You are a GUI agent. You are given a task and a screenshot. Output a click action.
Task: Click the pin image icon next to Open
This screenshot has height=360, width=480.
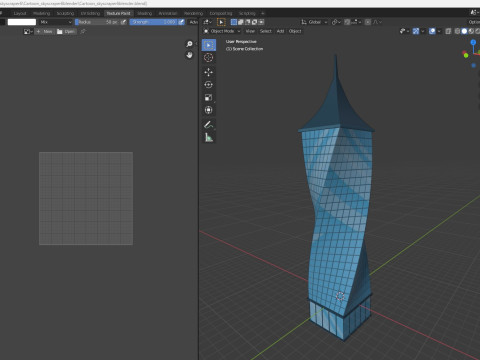83,32
